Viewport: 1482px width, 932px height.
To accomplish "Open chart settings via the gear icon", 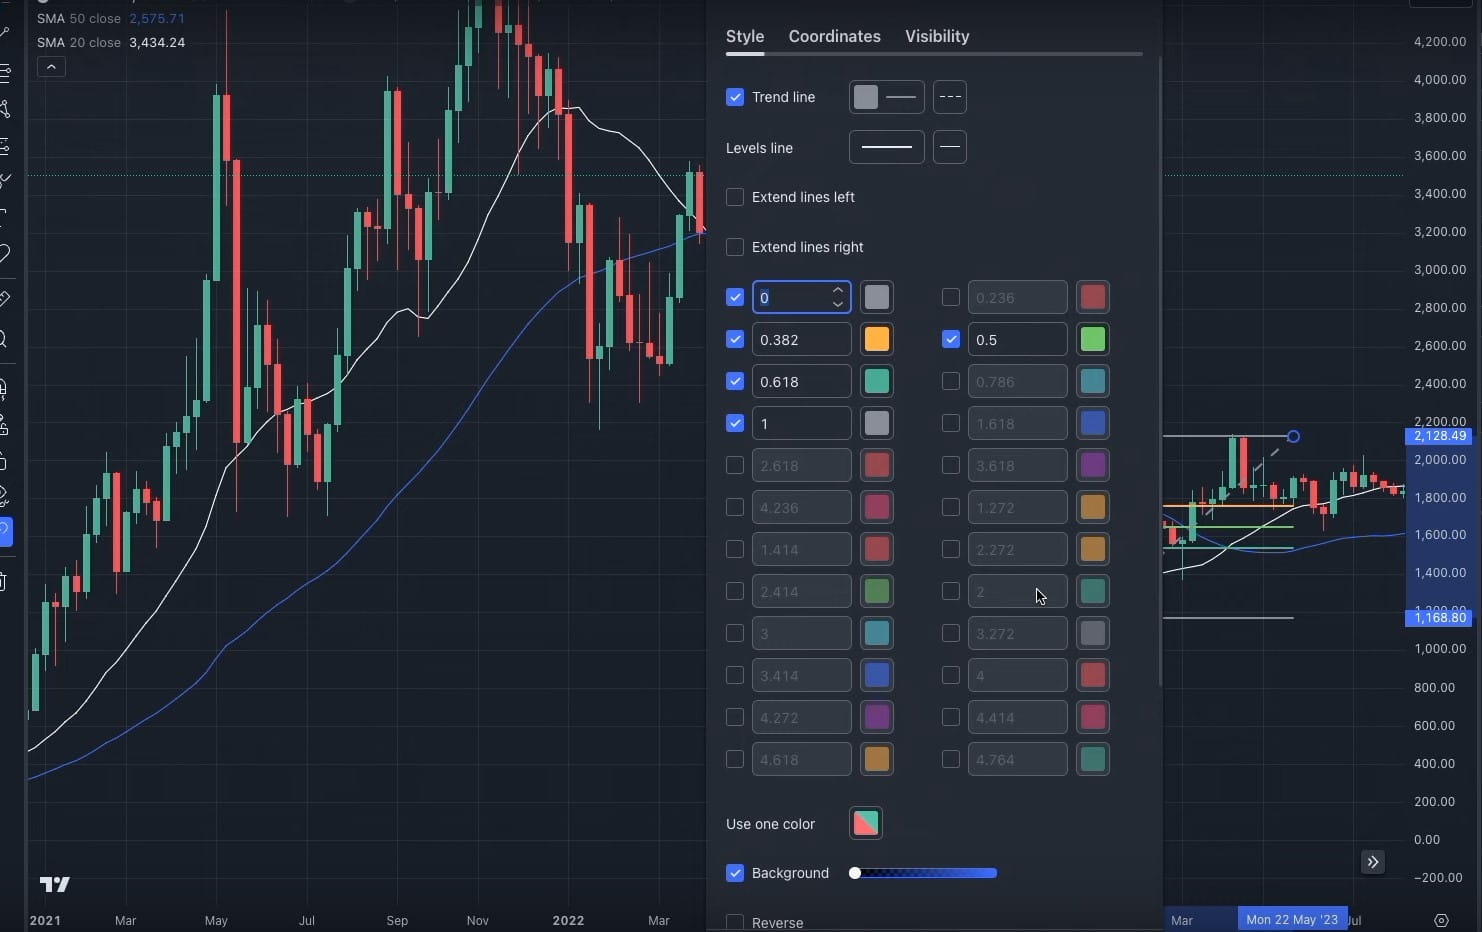I will point(1441,920).
